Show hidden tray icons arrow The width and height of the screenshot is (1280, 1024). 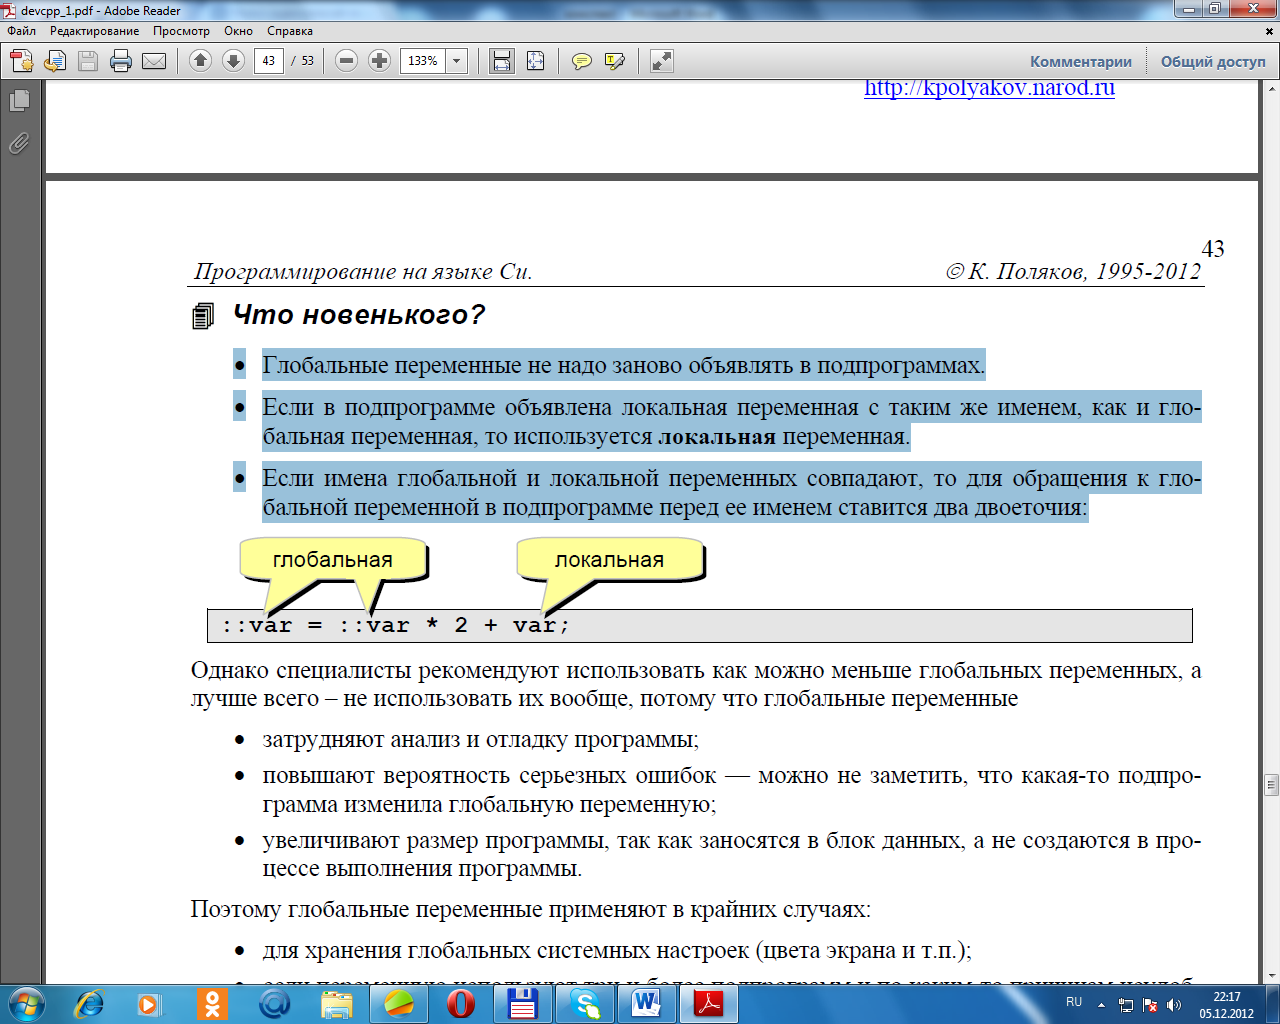(x=1102, y=1005)
